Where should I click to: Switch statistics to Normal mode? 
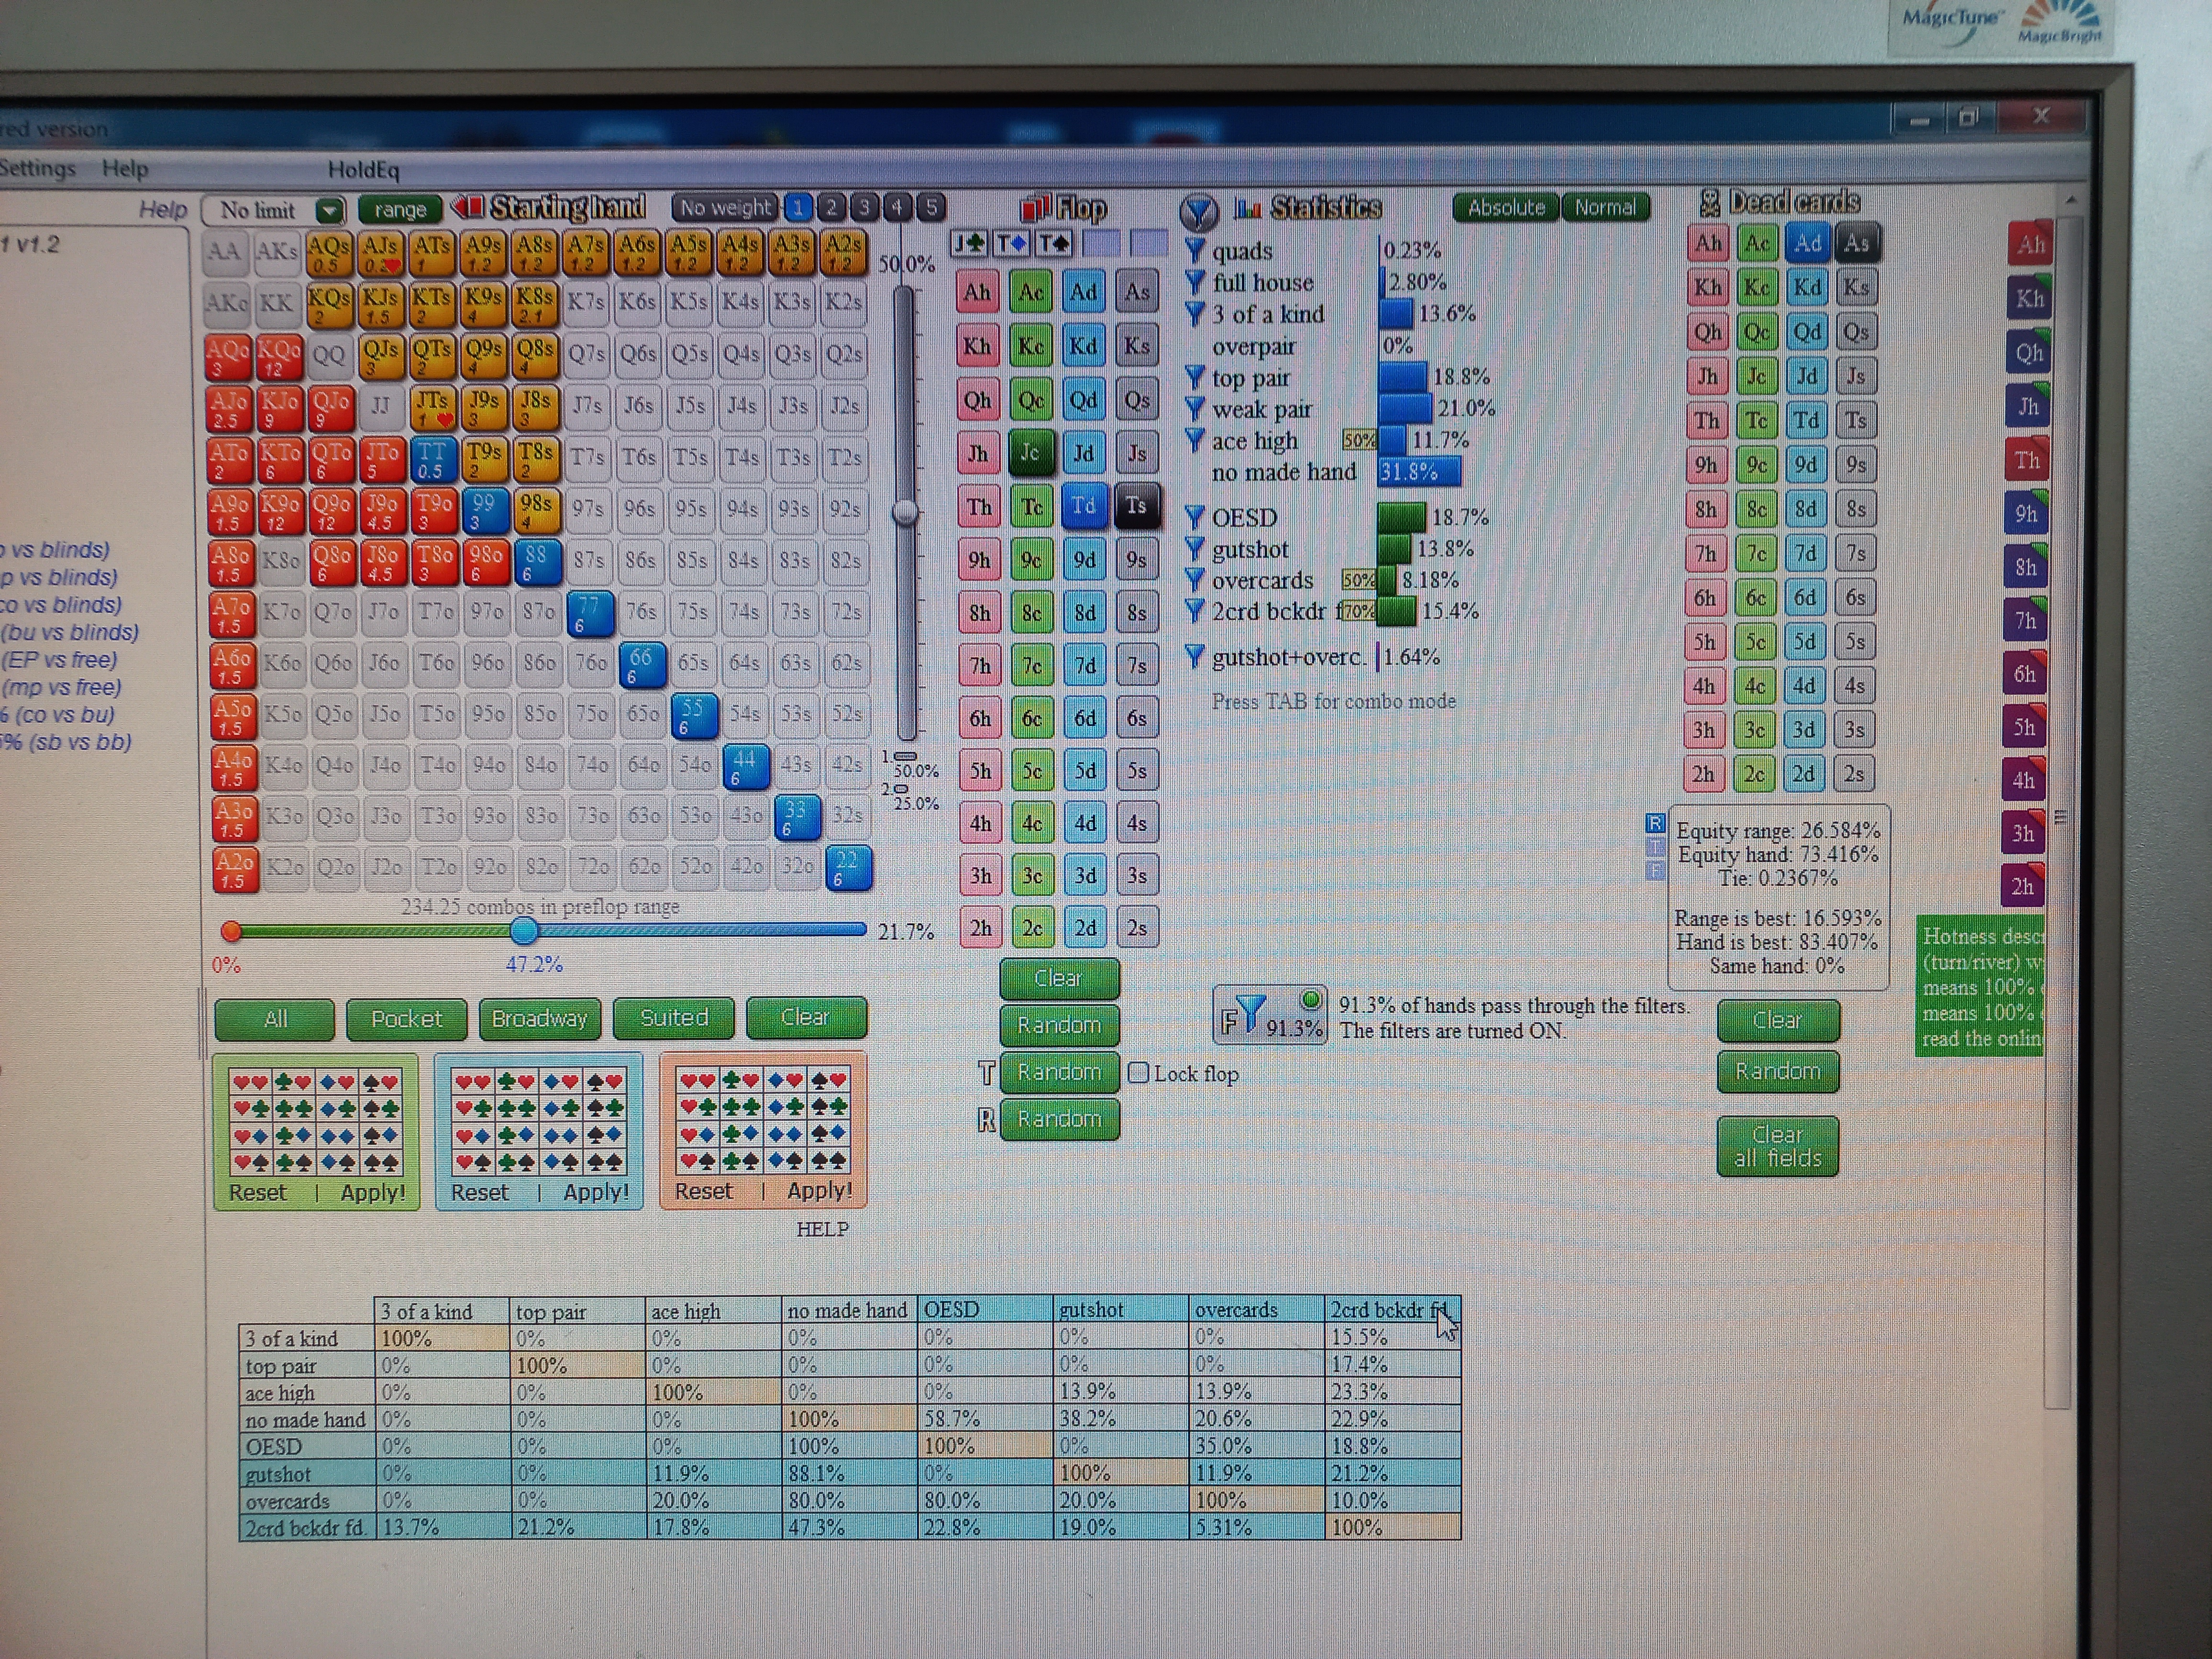point(1605,207)
